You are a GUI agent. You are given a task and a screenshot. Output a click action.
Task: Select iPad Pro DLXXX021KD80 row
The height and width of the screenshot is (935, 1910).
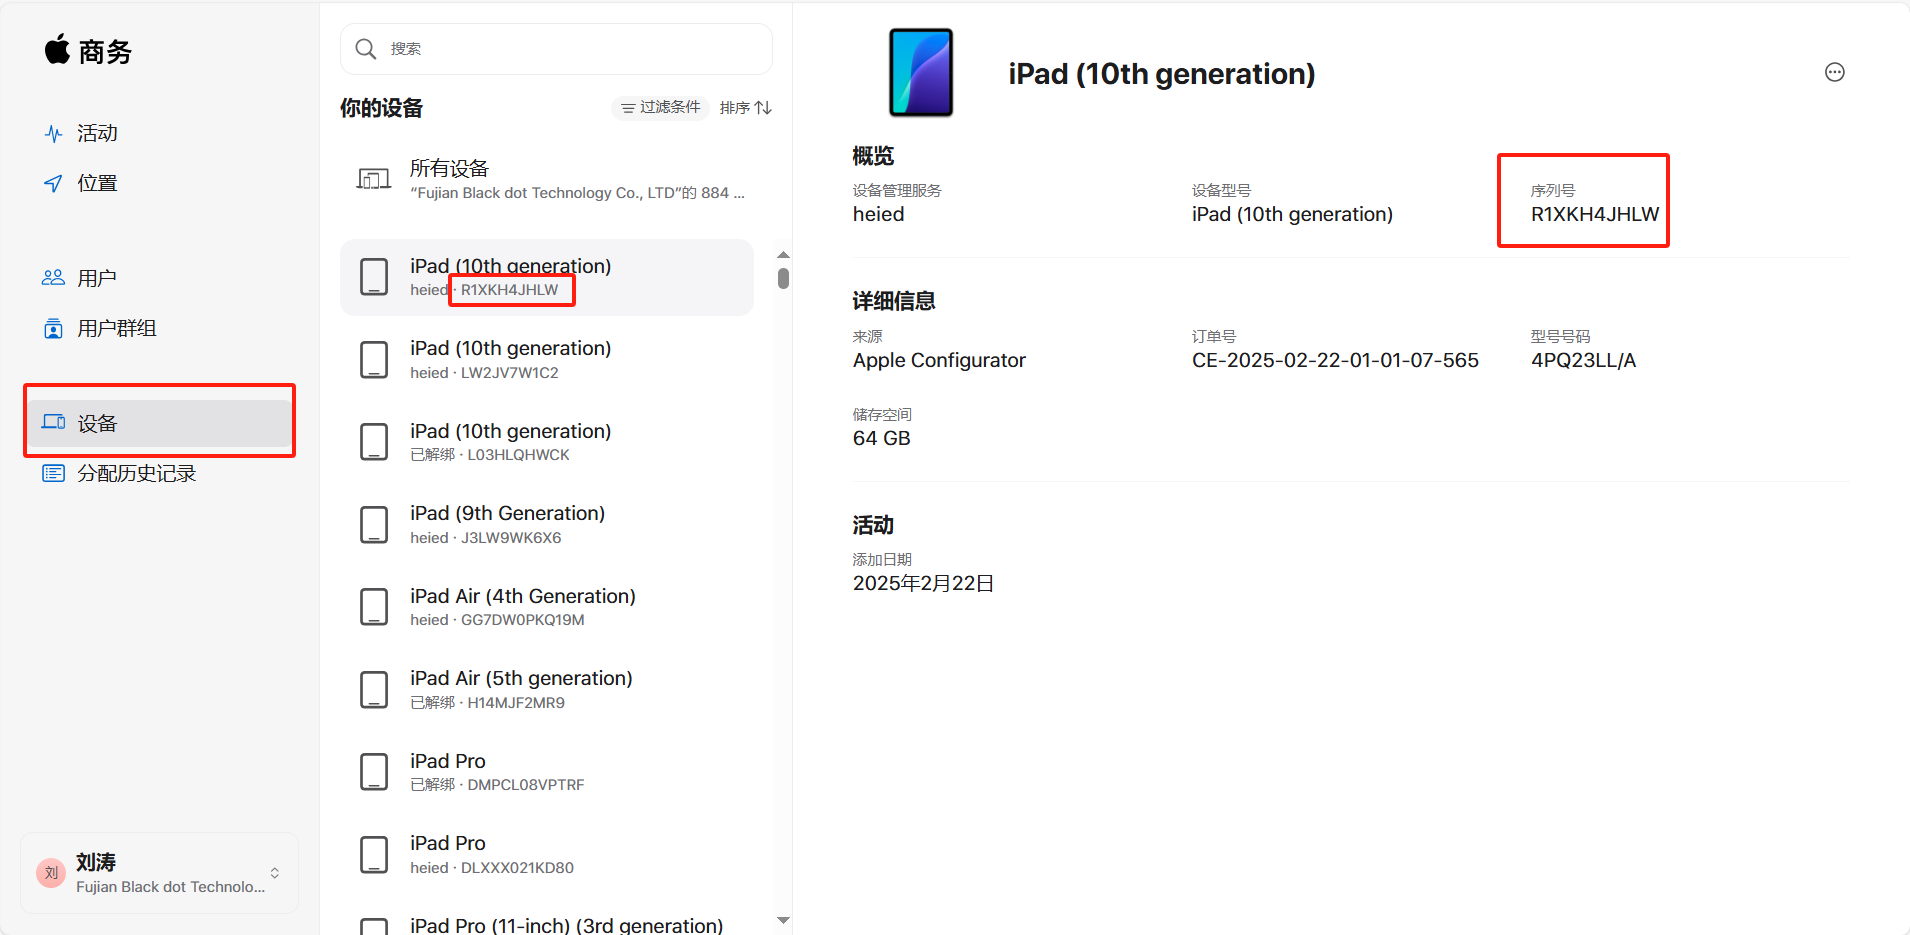click(x=547, y=855)
